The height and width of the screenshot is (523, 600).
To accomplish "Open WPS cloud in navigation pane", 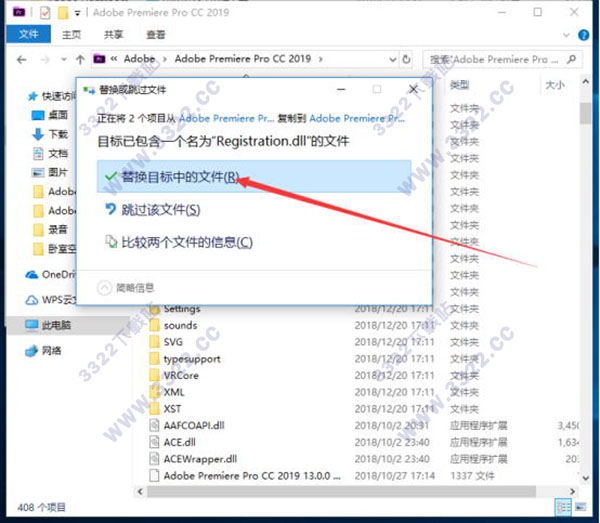I will pos(51,300).
